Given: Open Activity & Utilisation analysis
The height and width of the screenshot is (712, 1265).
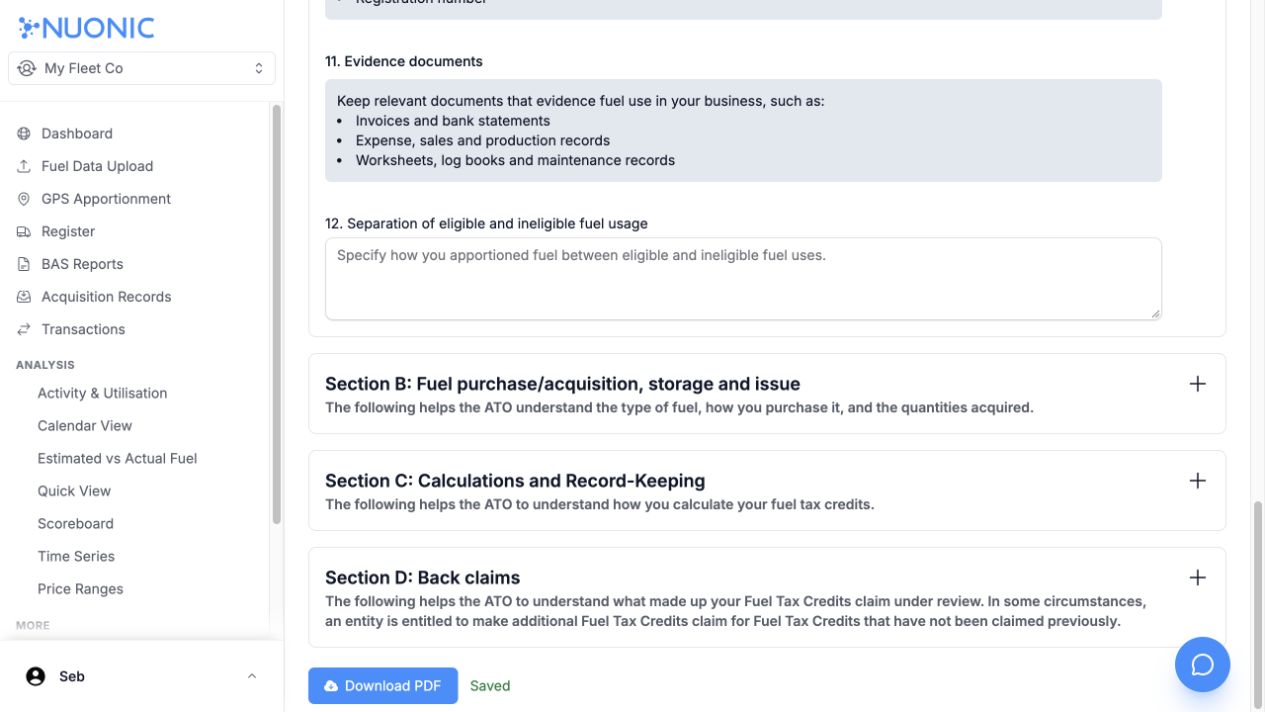Looking at the screenshot, I should [x=102, y=393].
